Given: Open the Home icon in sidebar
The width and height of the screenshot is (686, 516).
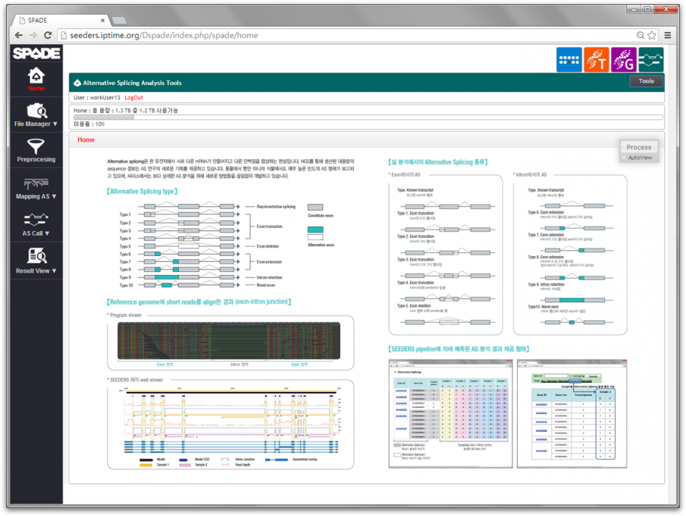Looking at the screenshot, I should coord(36,78).
